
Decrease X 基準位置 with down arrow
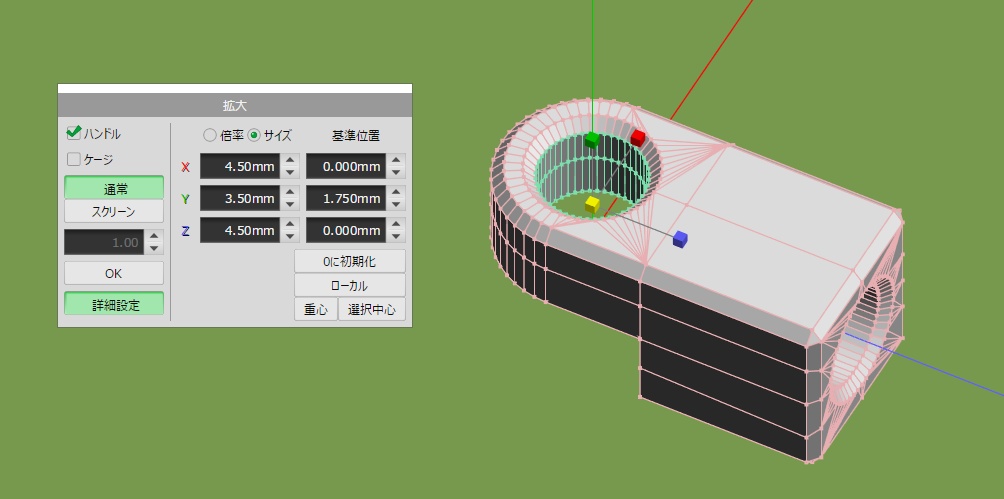[x=396, y=173]
